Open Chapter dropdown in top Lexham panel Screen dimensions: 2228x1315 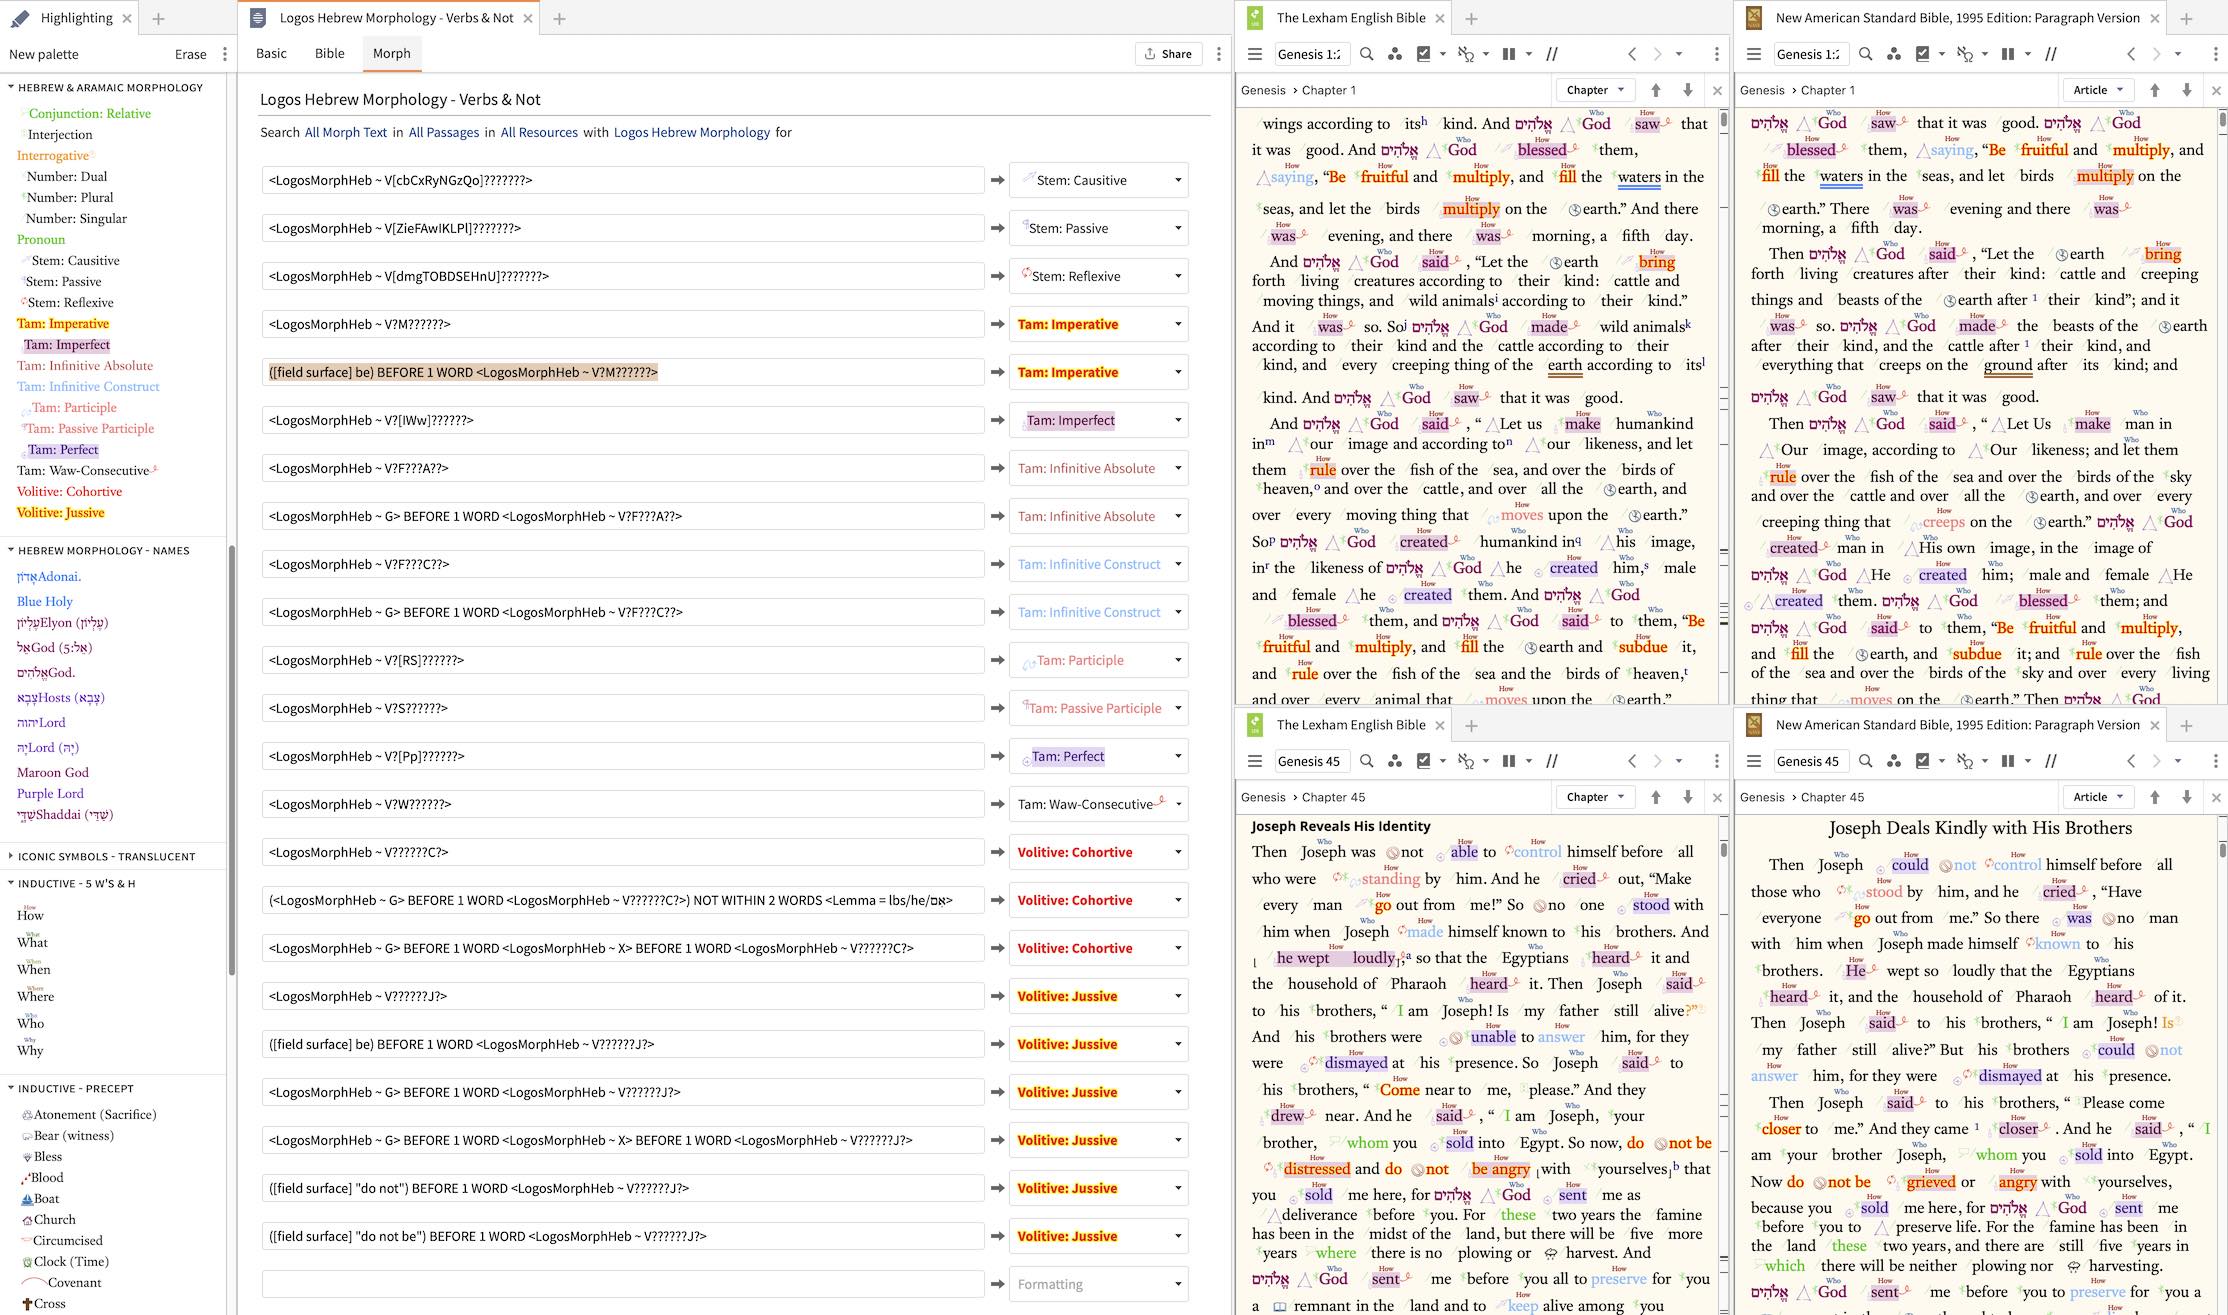pos(1595,90)
